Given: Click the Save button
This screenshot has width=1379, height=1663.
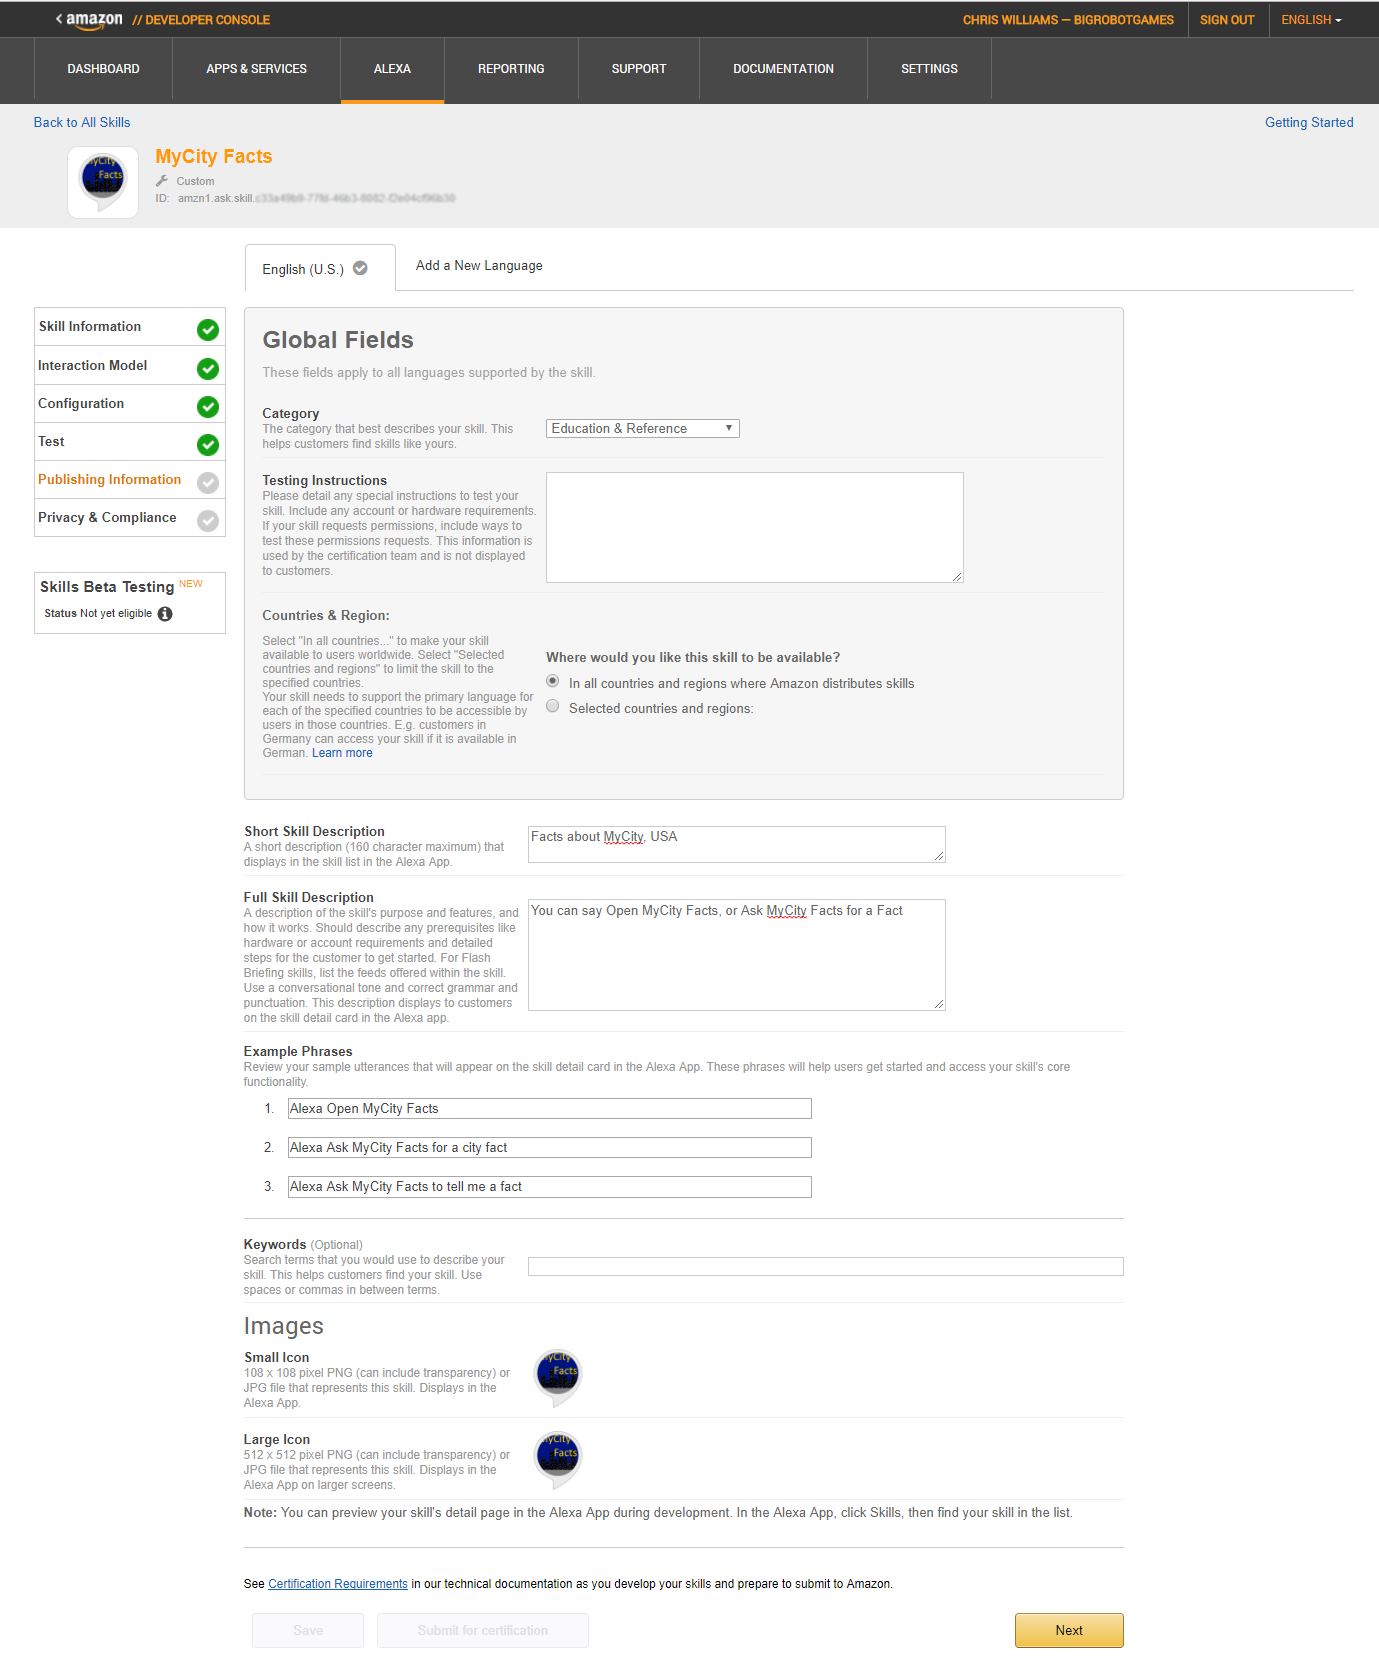Looking at the screenshot, I should coord(308,1630).
